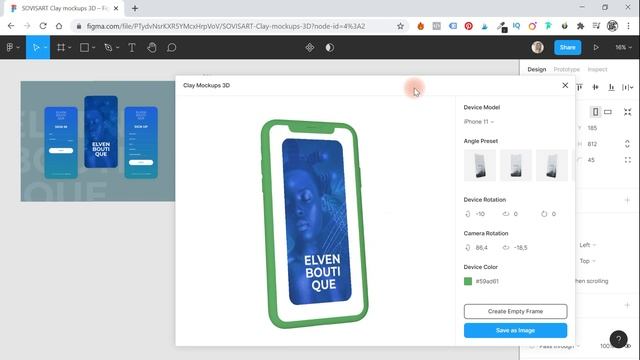Toggle constrain proportions icon
This screenshot has width=640, height=360.
pos(627,144)
